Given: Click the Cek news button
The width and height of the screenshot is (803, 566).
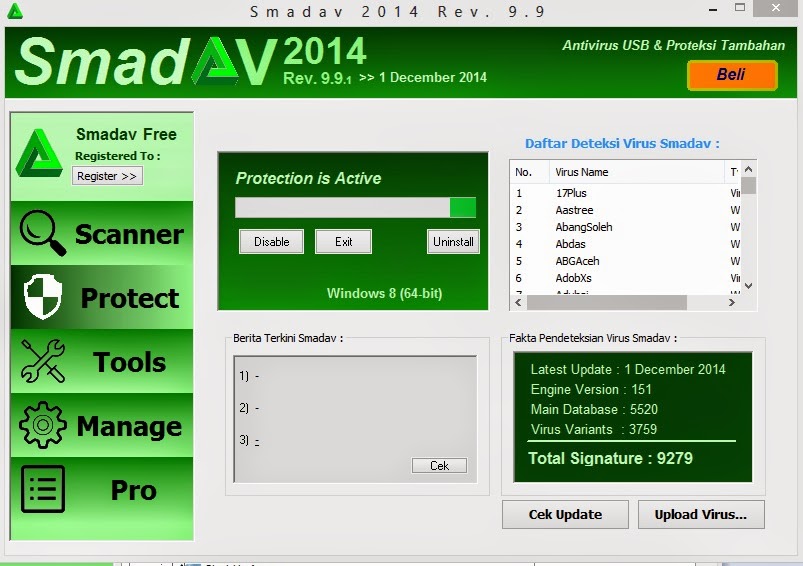Looking at the screenshot, I should click(439, 465).
